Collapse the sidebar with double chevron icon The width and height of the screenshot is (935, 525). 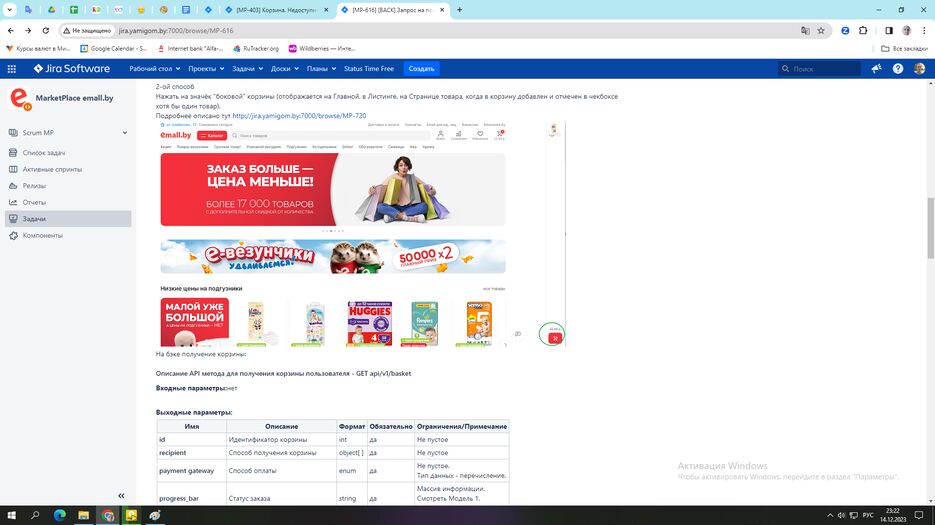click(121, 496)
